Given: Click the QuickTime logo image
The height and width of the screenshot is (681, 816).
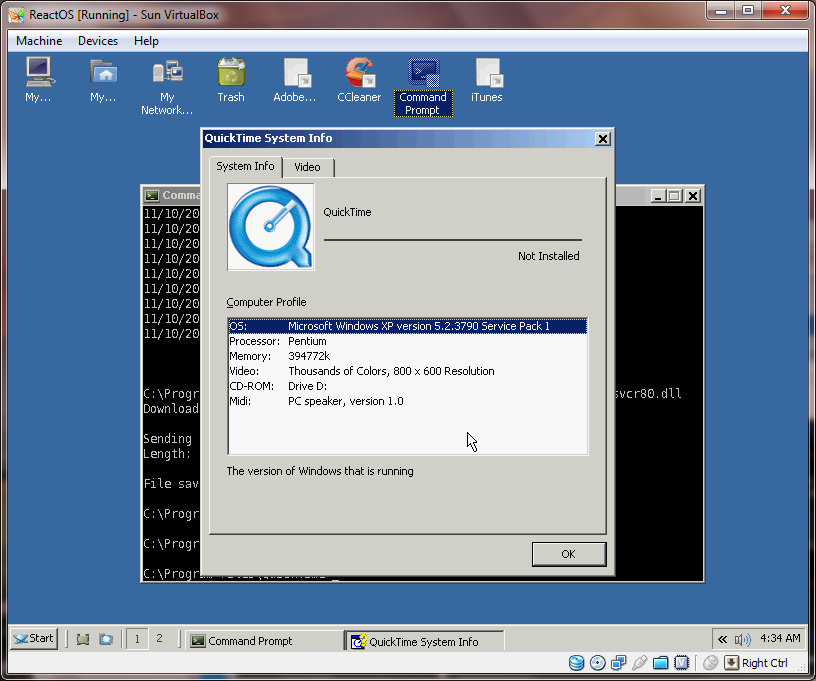Looking at the screenshot, I should 271,227.
